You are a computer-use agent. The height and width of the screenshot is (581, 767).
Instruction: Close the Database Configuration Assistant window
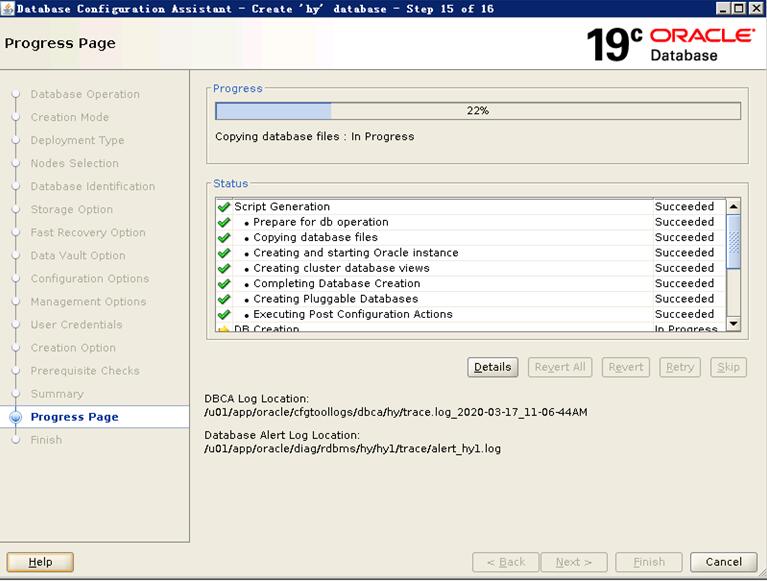click(756, 8)
